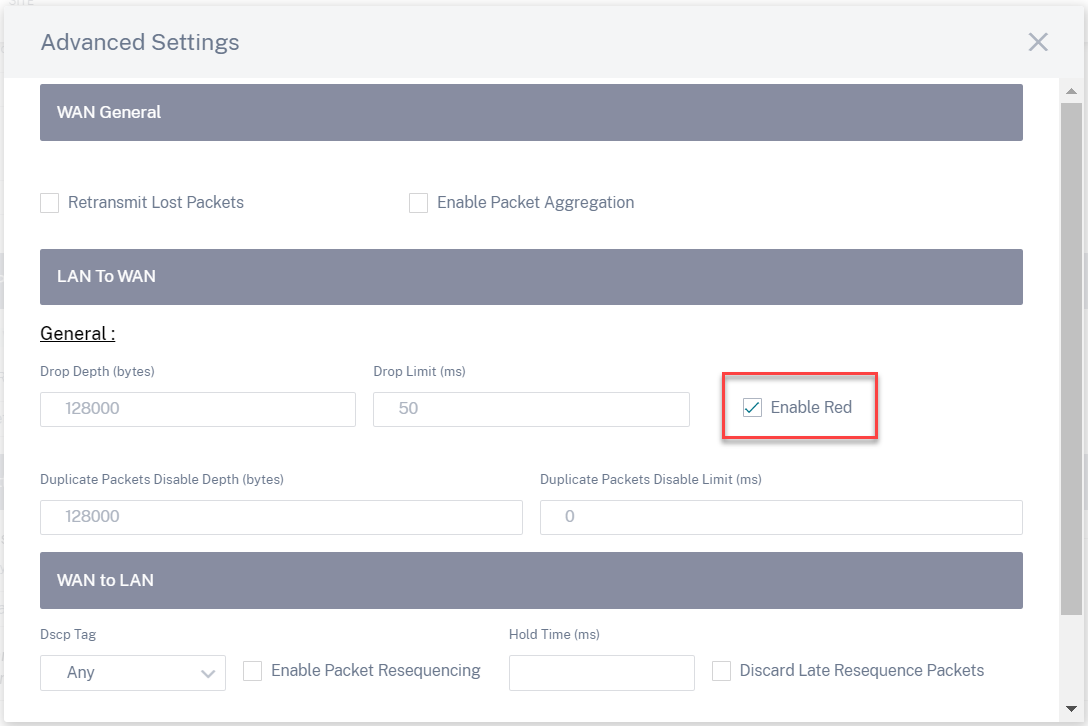The width and height of the screenshot is (1088, 726).
Task: Click the Drop Depth (bytes) field
Action: 198,409
